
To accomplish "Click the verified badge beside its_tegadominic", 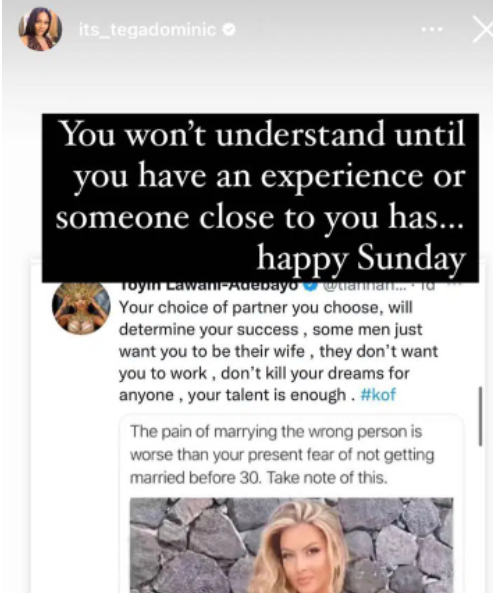I will [x=229, y=29].
